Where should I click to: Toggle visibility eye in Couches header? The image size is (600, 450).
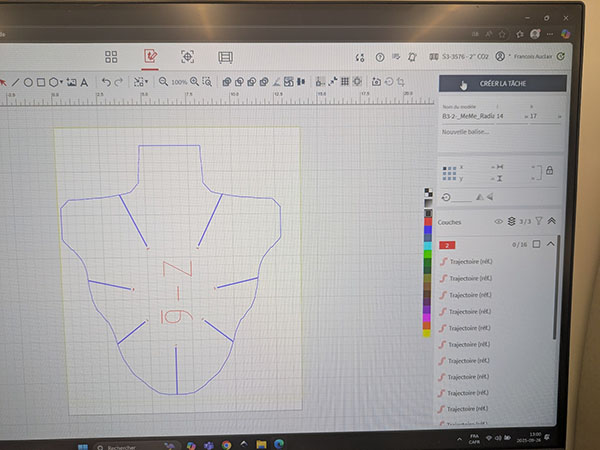[498, 222]
